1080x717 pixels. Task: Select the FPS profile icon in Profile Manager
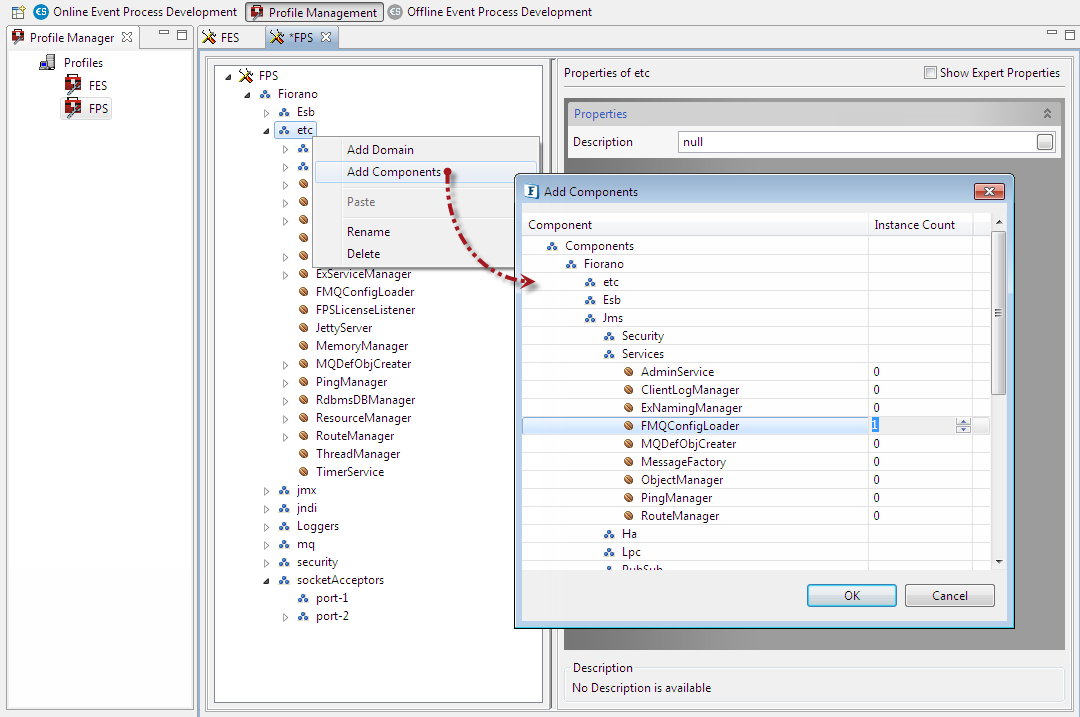[72, 108]
